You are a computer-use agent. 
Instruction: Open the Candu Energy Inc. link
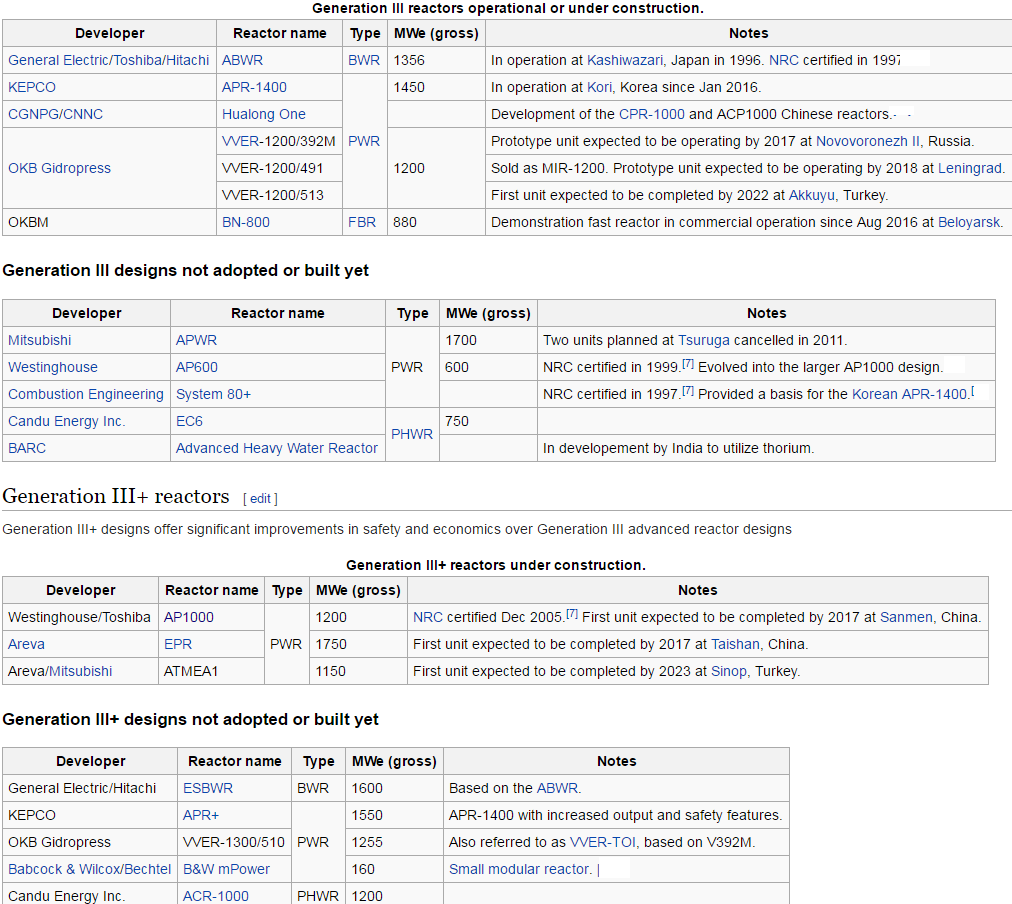pyautogui.click(x=66, y=421)
